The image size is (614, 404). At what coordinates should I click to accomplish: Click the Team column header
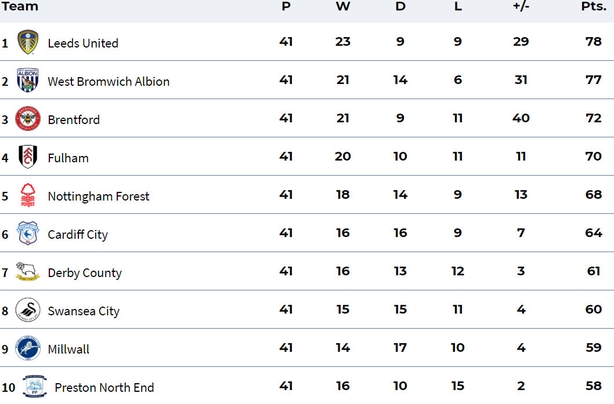click(20, 6)
